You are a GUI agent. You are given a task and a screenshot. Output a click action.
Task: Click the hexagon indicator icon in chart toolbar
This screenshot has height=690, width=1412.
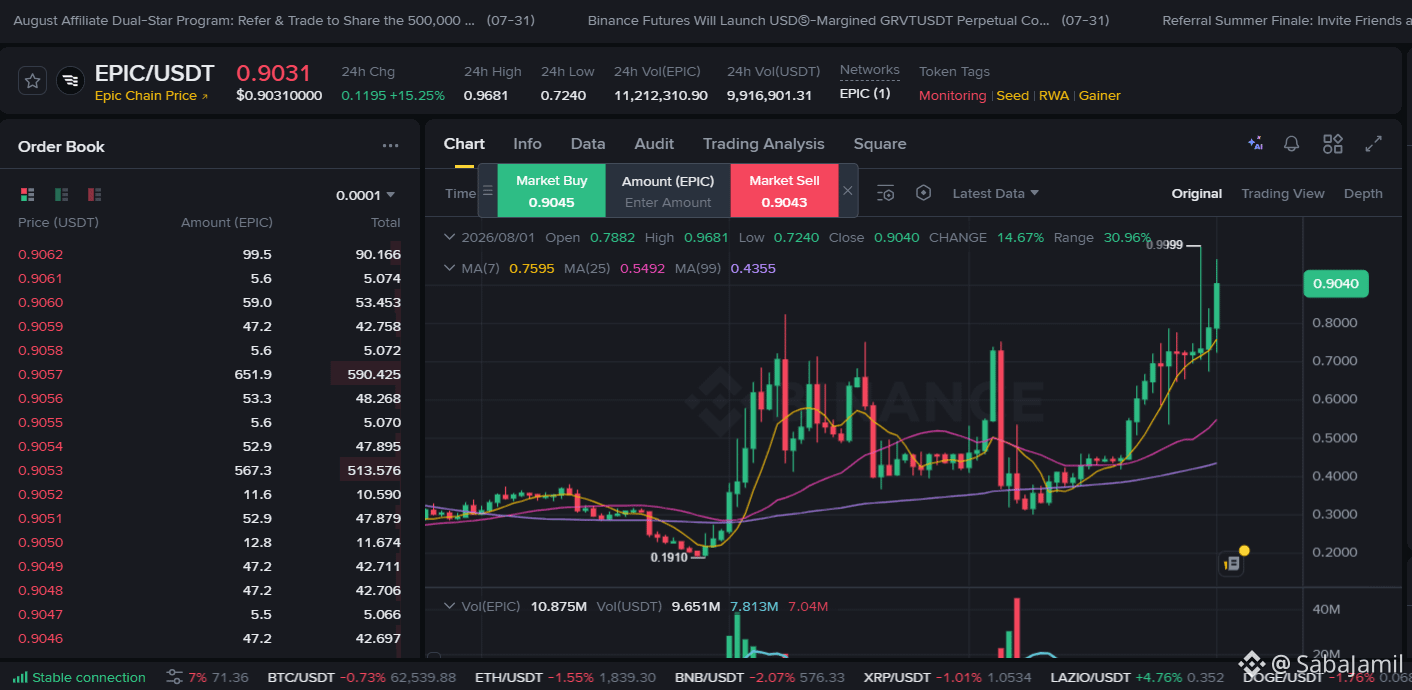click(x=923, y=193)
